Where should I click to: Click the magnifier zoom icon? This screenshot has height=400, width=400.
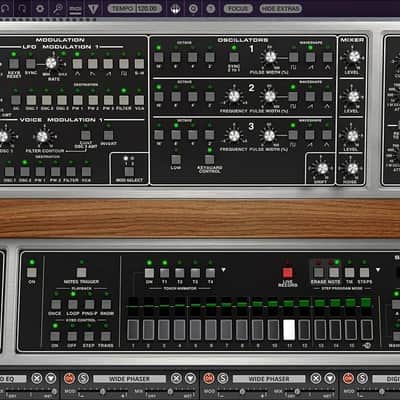58,8
